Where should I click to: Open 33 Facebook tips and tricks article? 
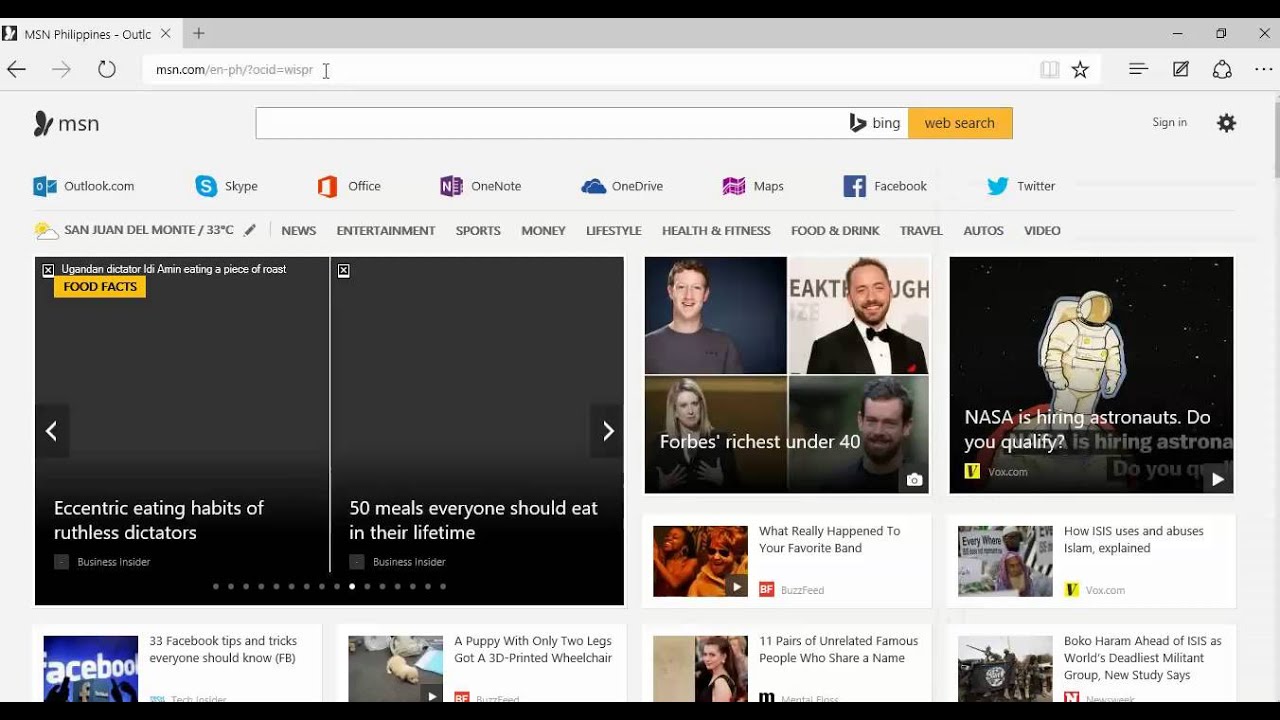pos(223,650)
